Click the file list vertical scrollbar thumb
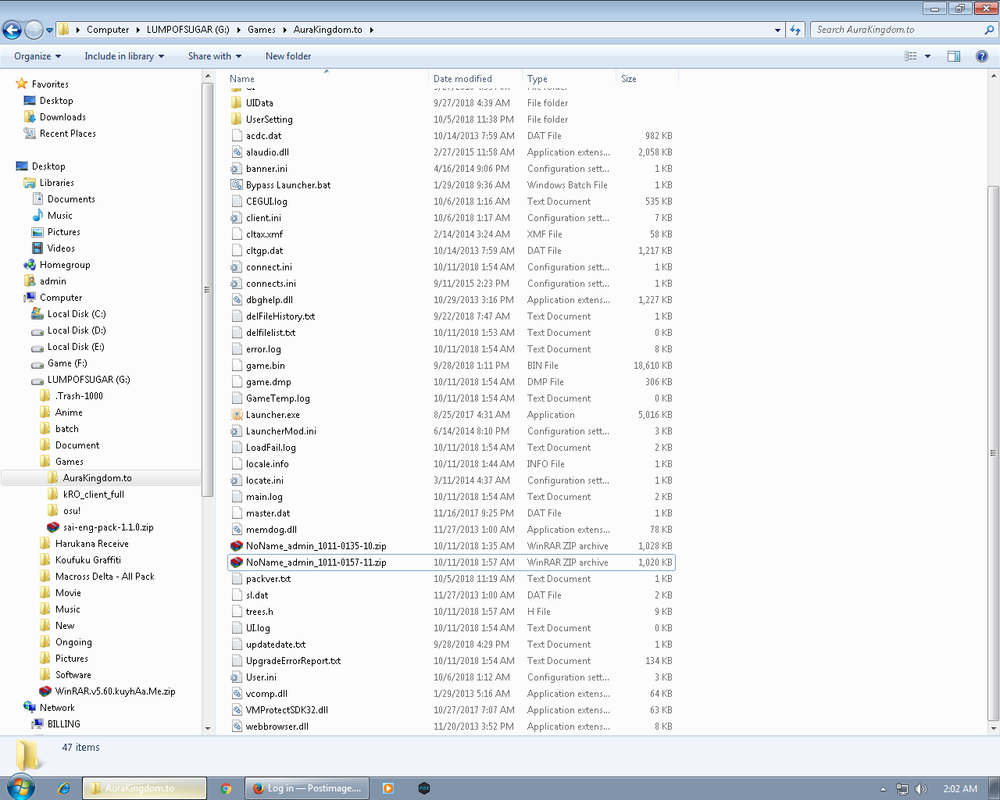Image resolution: width=1000 pixels, height=800 pixels. (993, 452)
